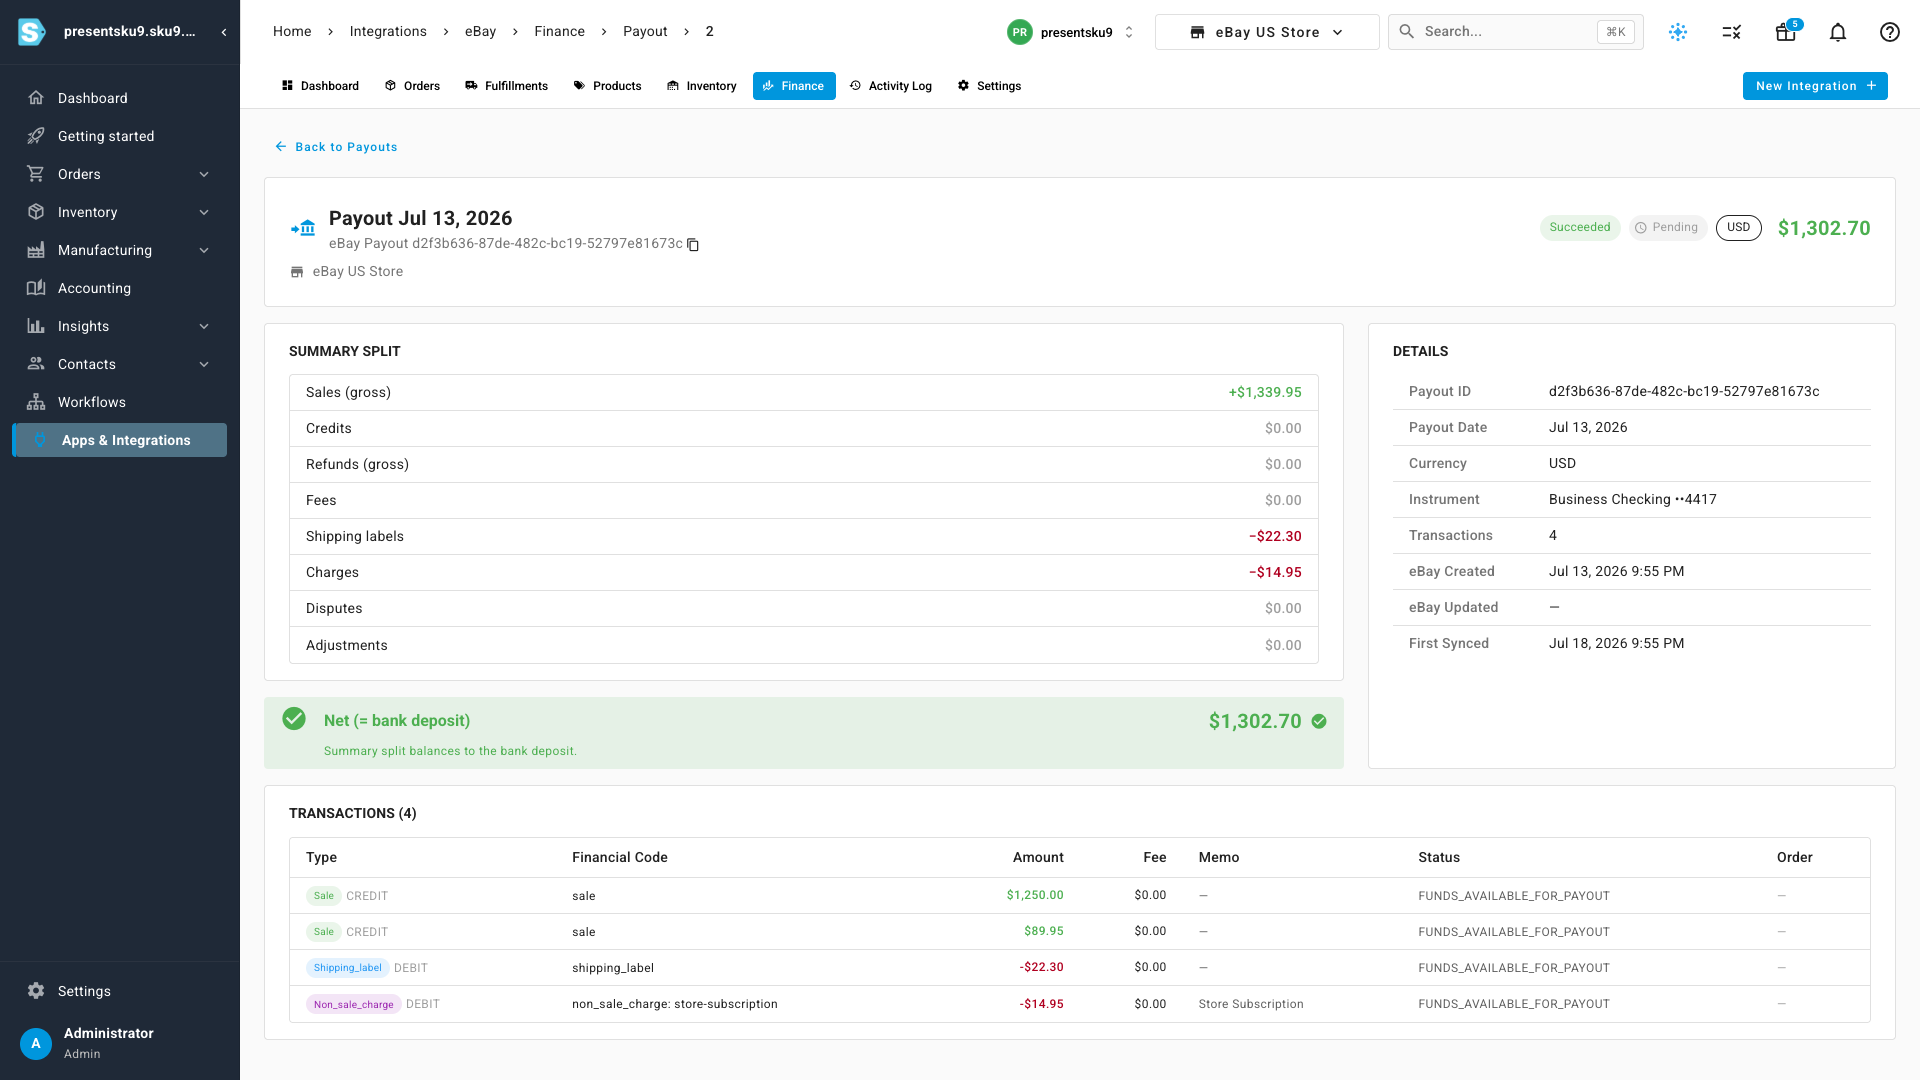Click the USD currency badge
1920x1080 pixels.
[x=1739, y=228]
